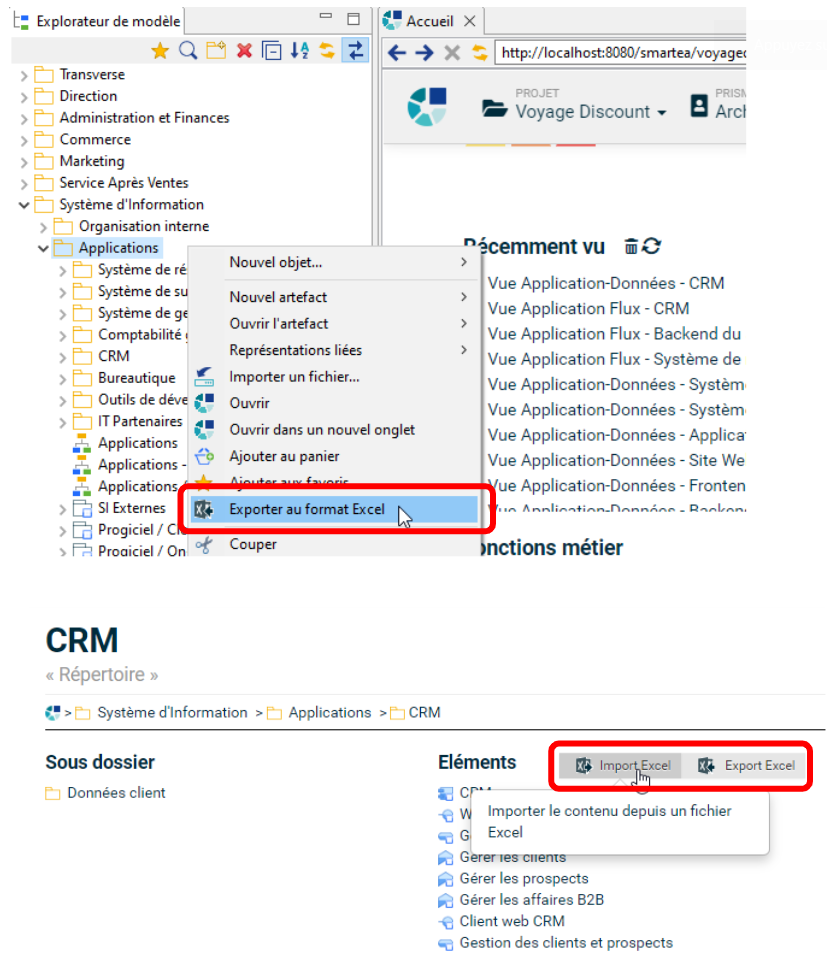The height and width of the screenshot is (967, 827).
Task: Click the red X delete icon
Action: click(244, 52)
